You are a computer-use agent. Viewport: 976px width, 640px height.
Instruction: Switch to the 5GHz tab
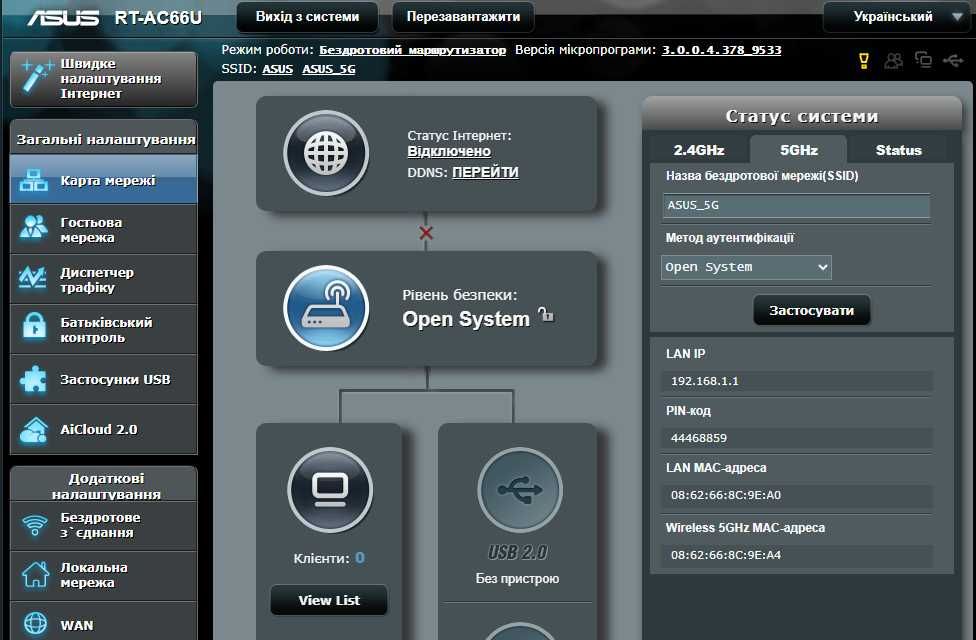tap(799, 150)
